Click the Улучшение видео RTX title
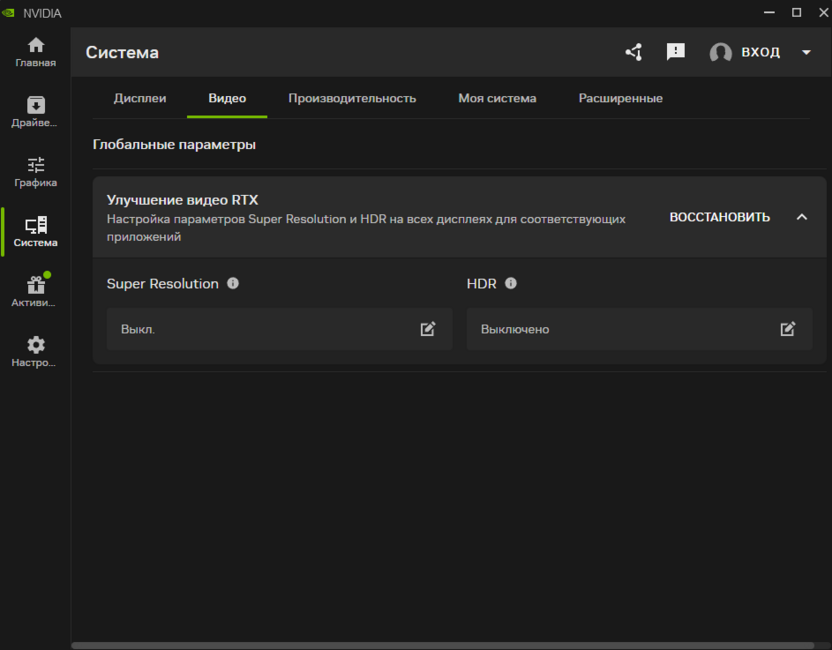Screen dimensions: 832x650 click(x=183, y=200)
